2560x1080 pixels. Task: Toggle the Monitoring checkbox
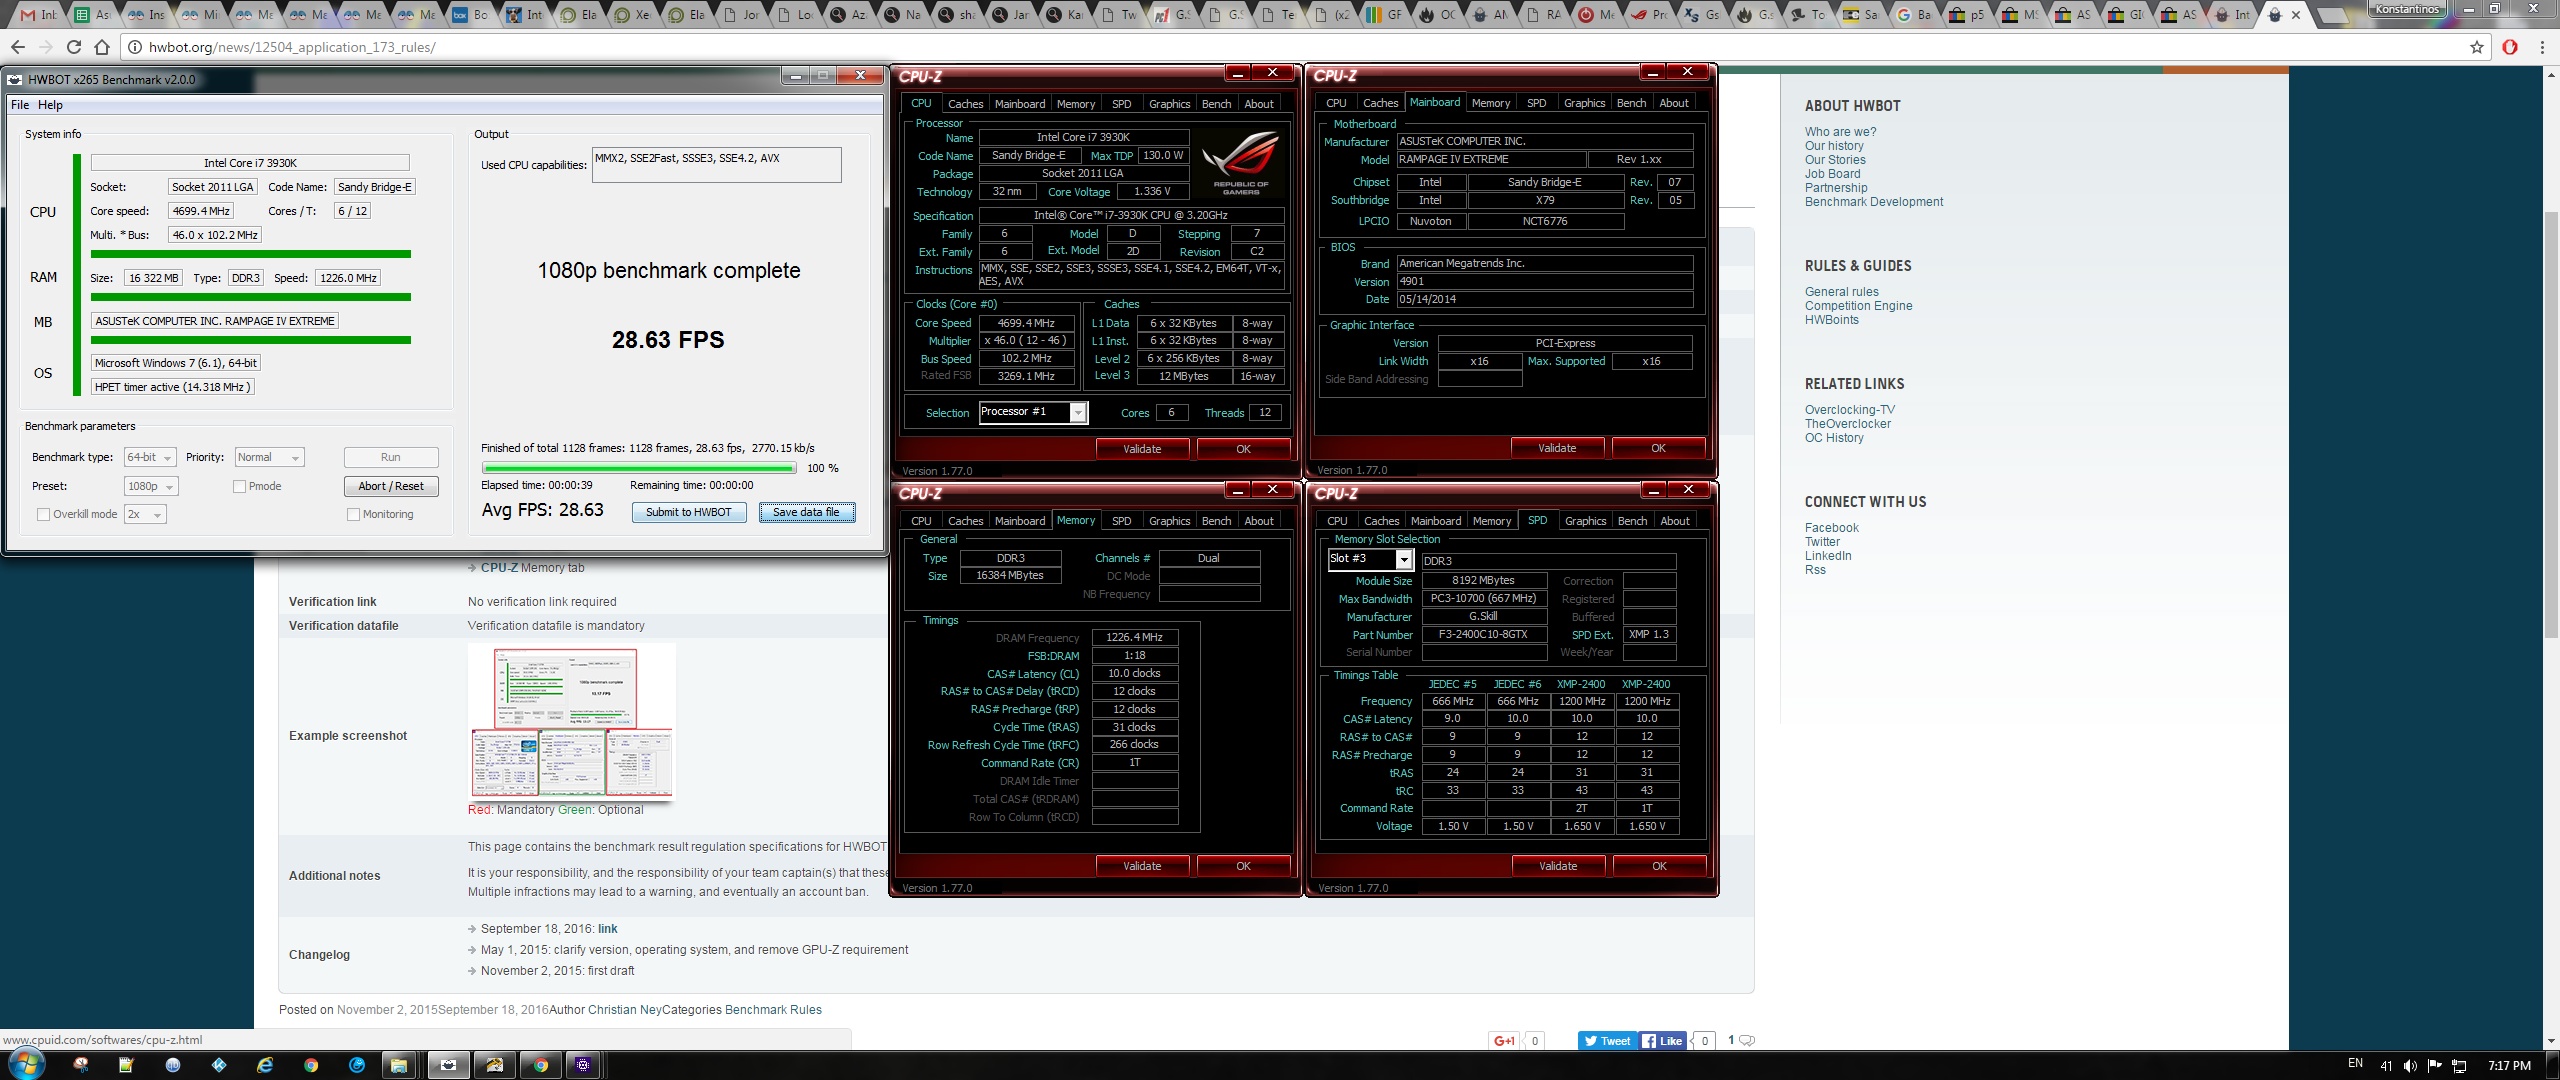353,514
